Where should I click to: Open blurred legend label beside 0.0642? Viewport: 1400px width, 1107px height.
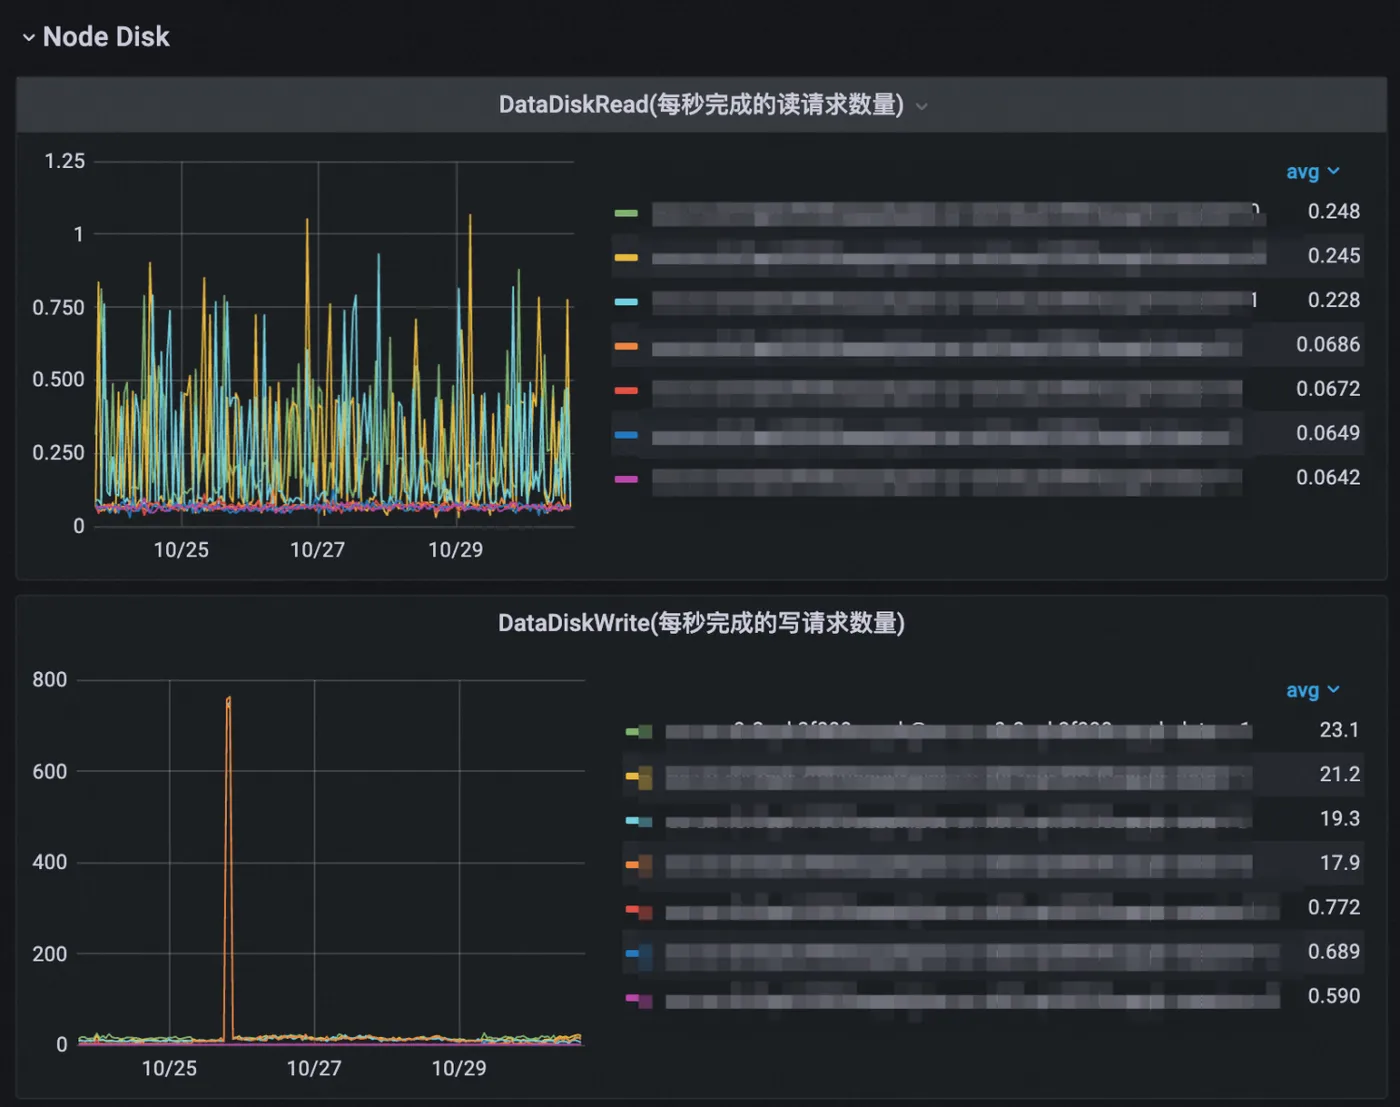(x=947, y=480)
